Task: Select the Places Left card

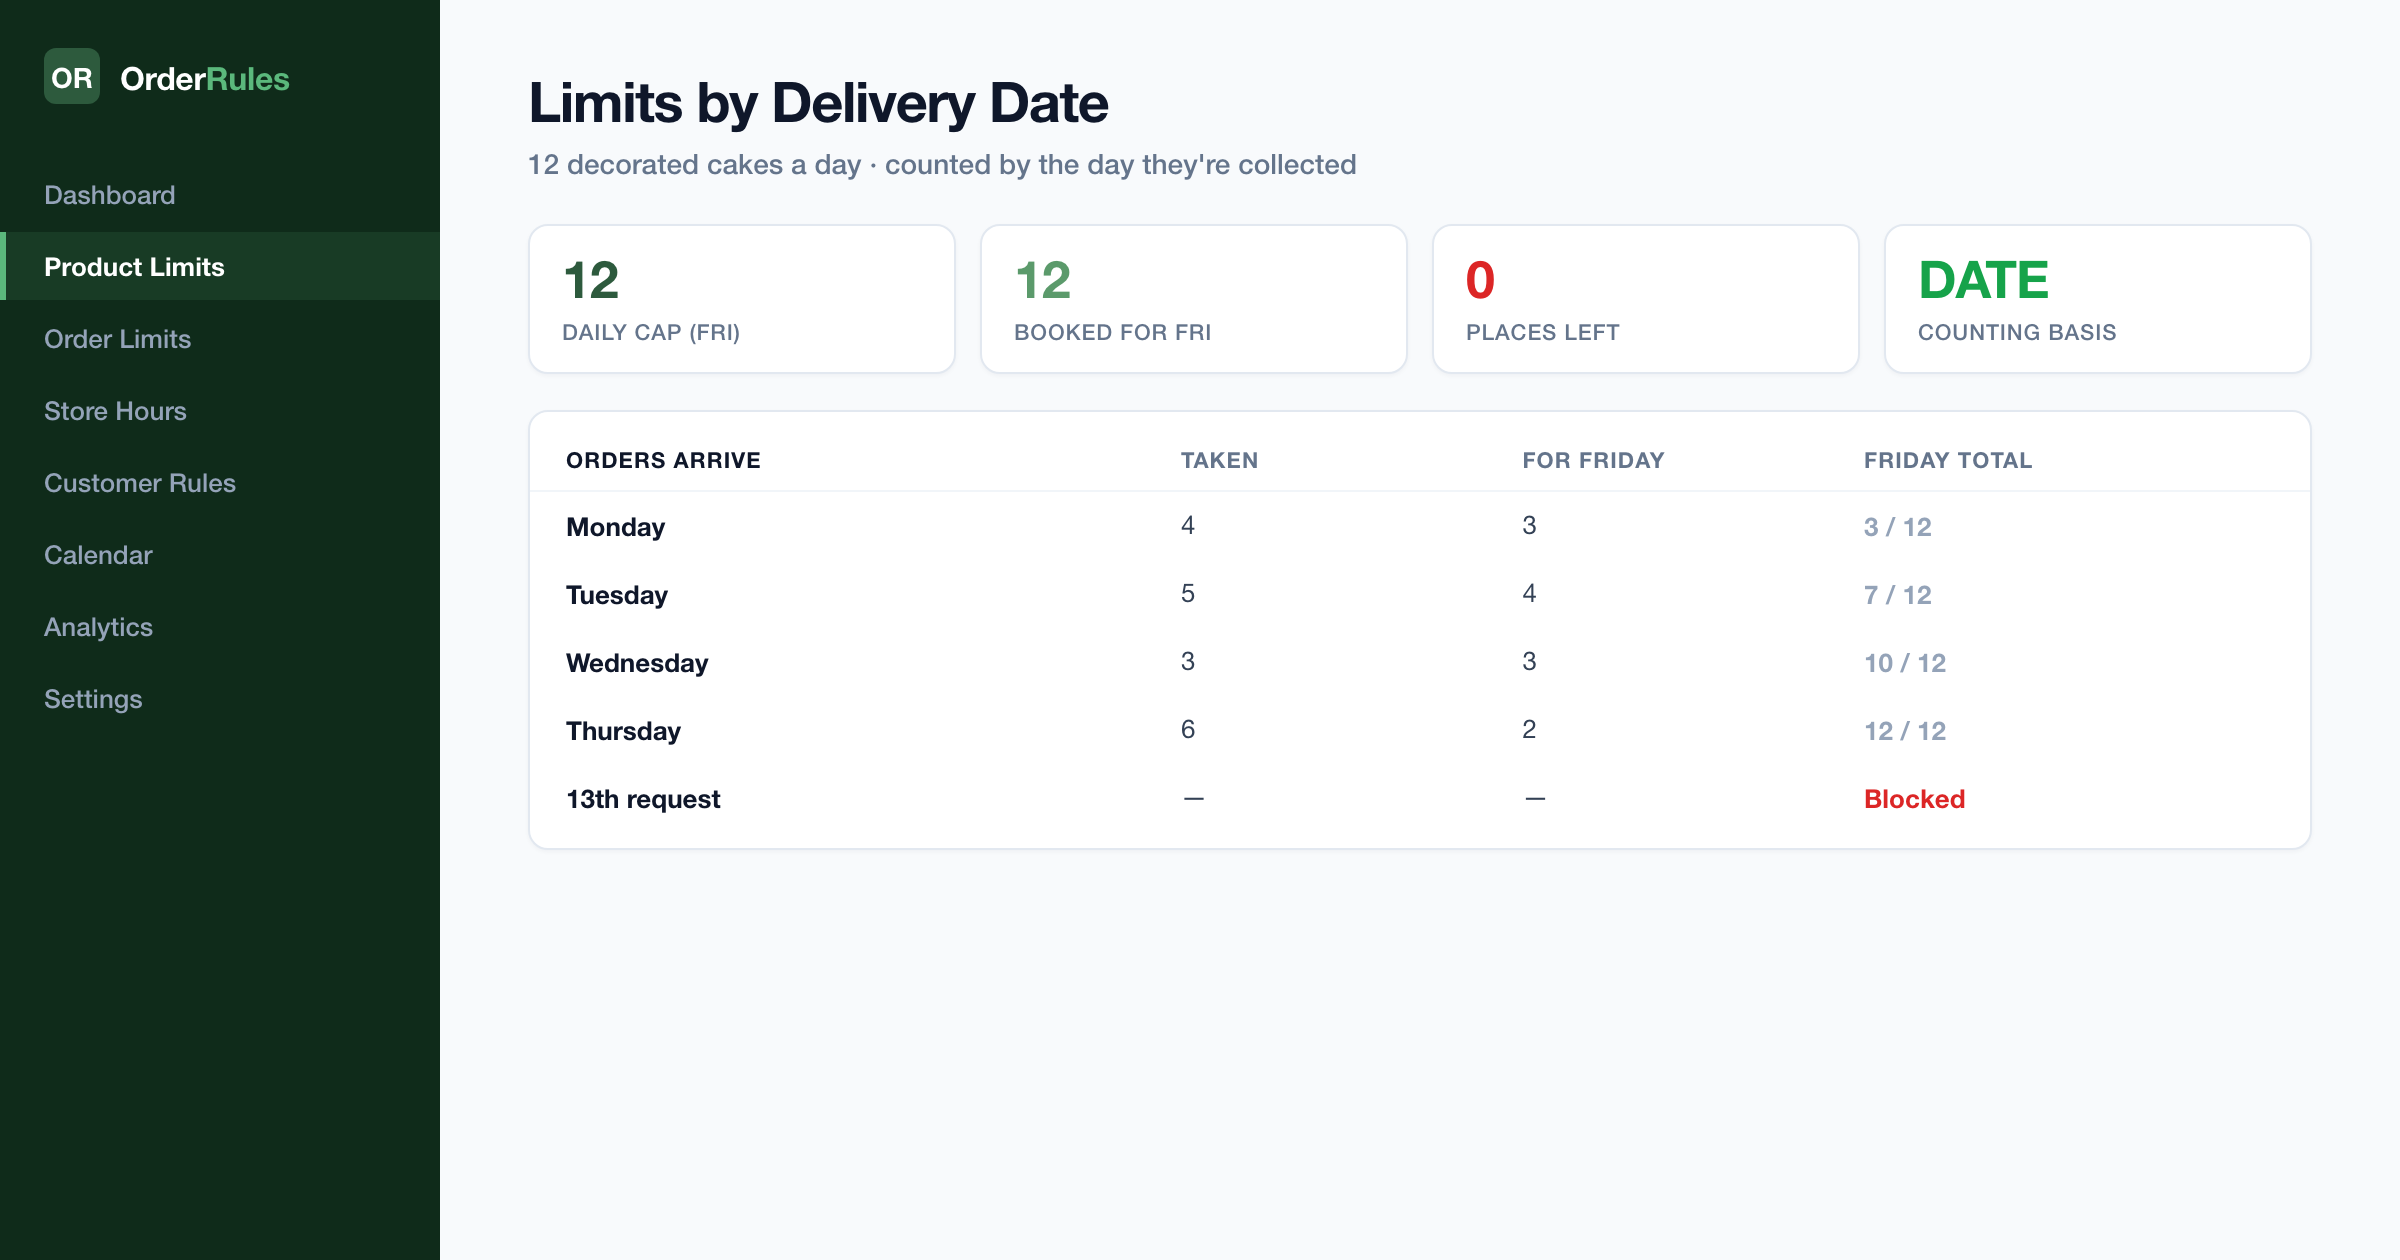Action: (1646, 299)
